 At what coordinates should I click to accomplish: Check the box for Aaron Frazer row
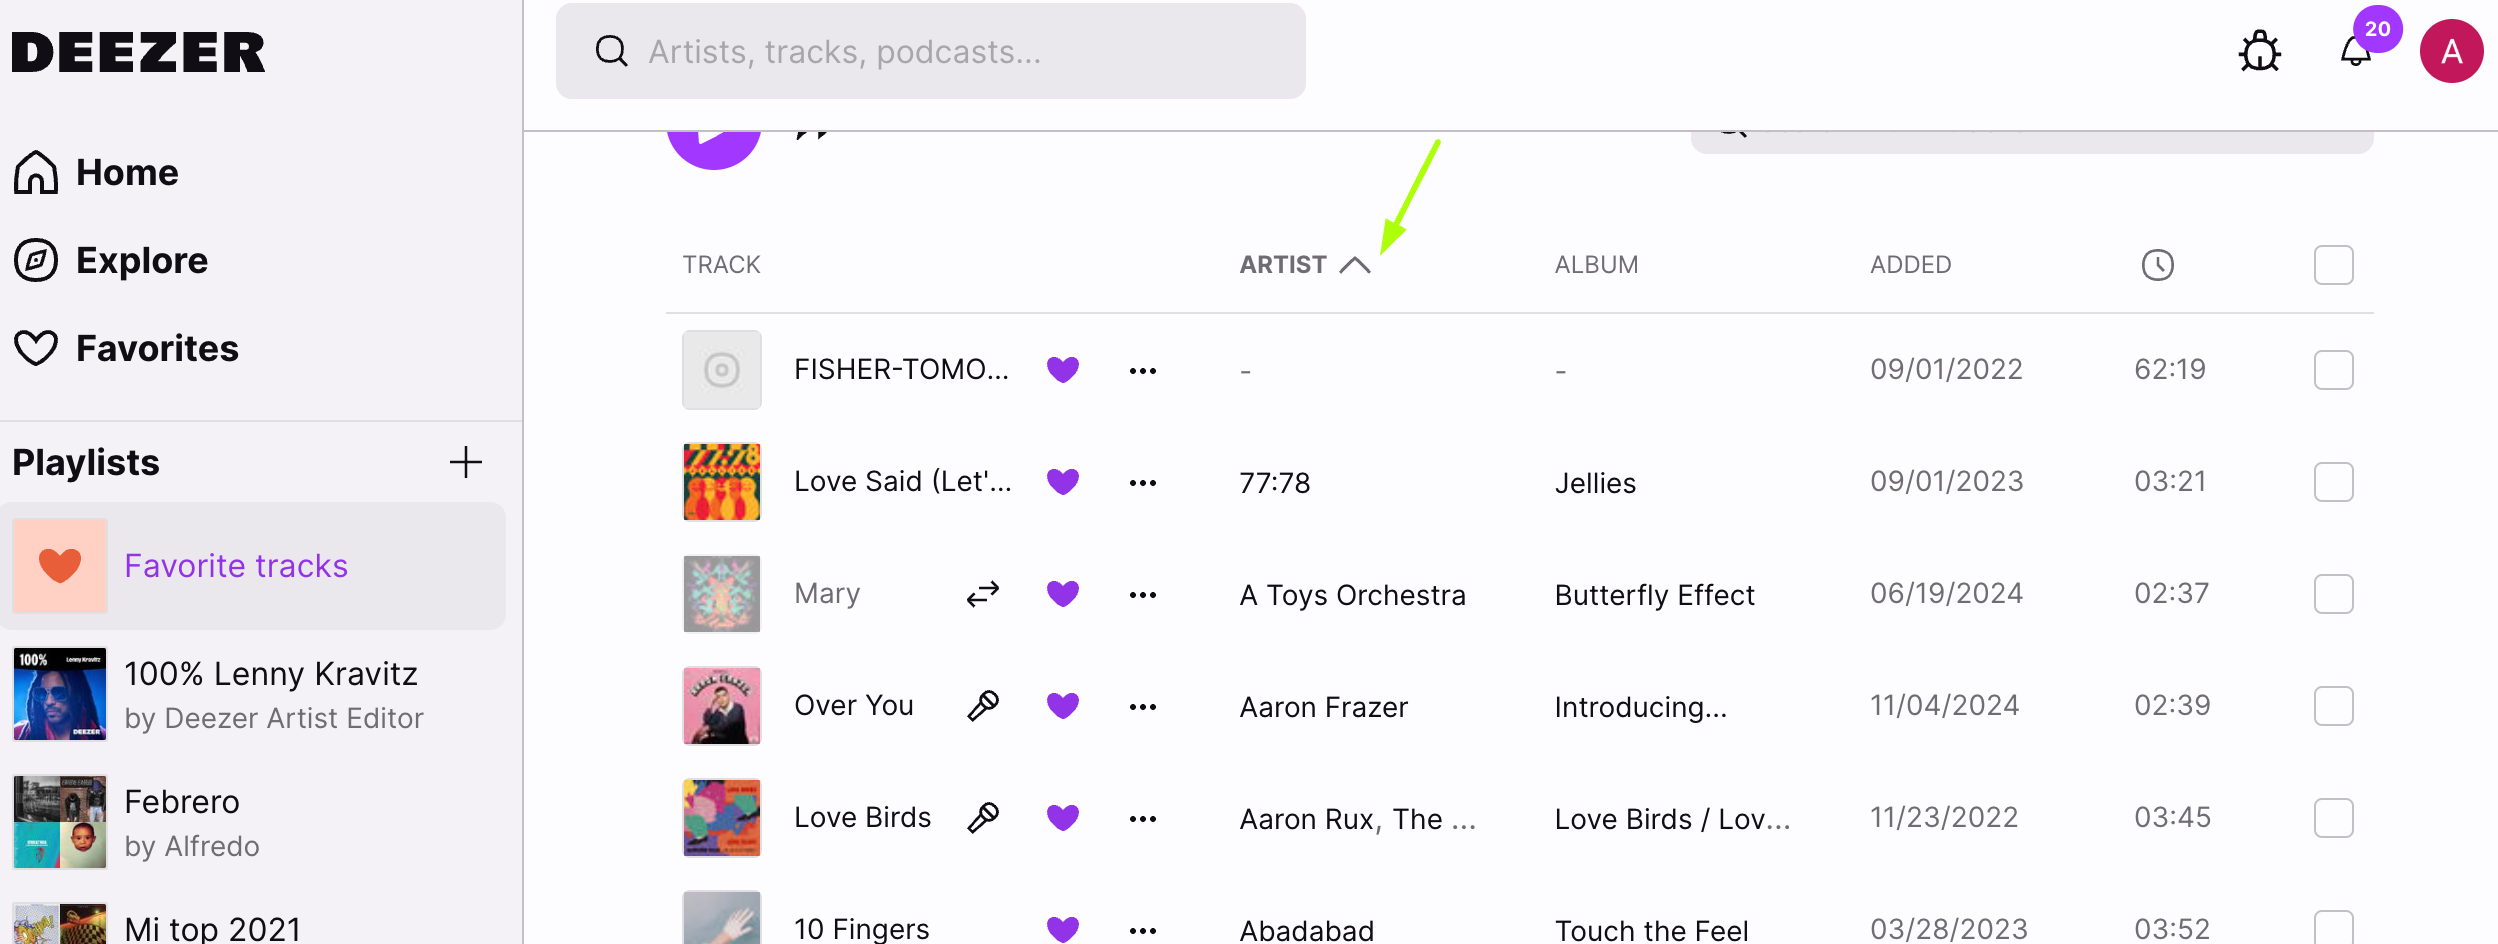pos(2334,706)
